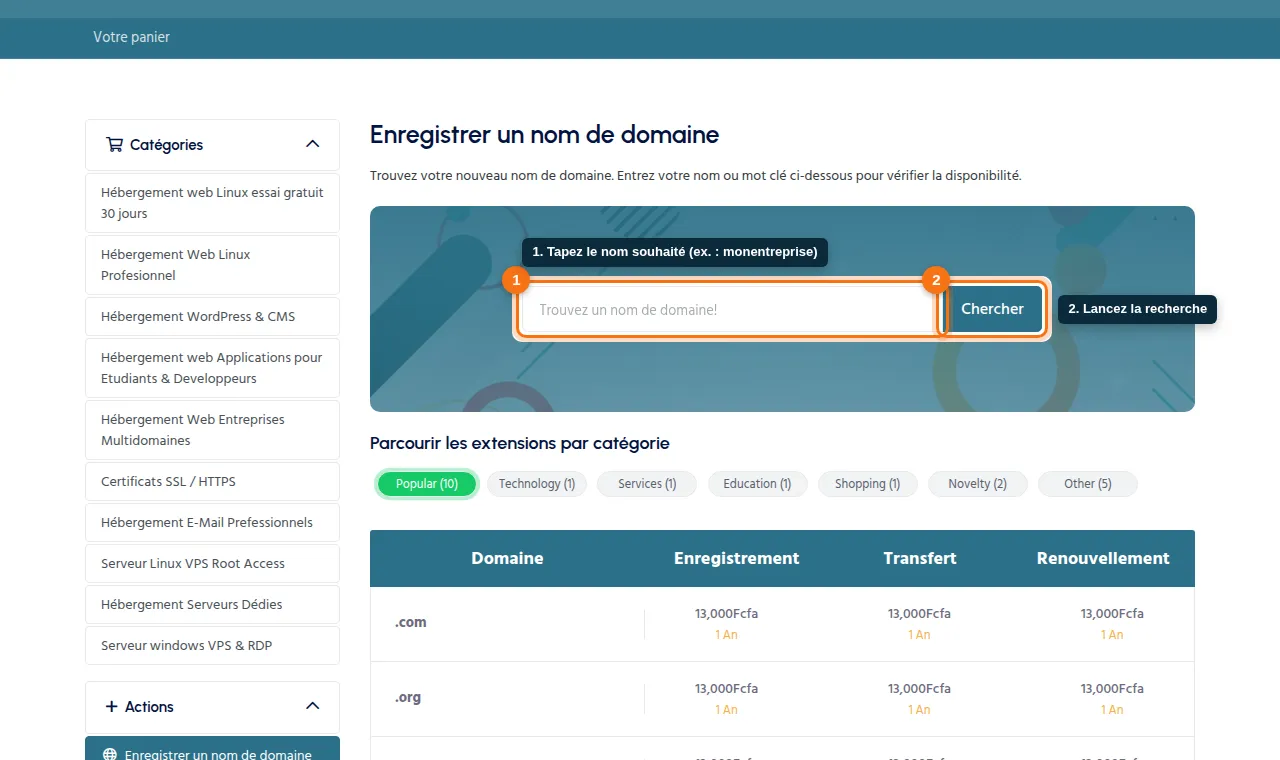Click the shopping cart icon beside Catégories
The width and height of the screenshot is (1280, 760).
114,144
